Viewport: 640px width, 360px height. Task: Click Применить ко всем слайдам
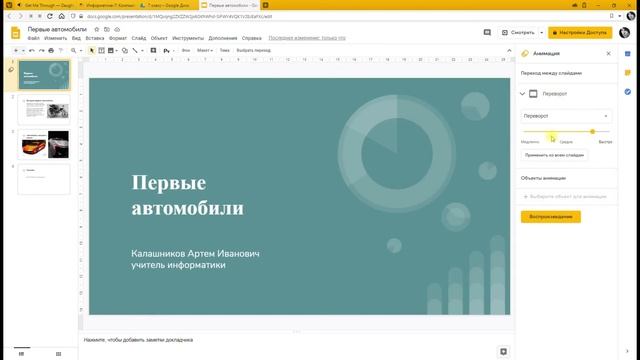click(x=554, y=155)
